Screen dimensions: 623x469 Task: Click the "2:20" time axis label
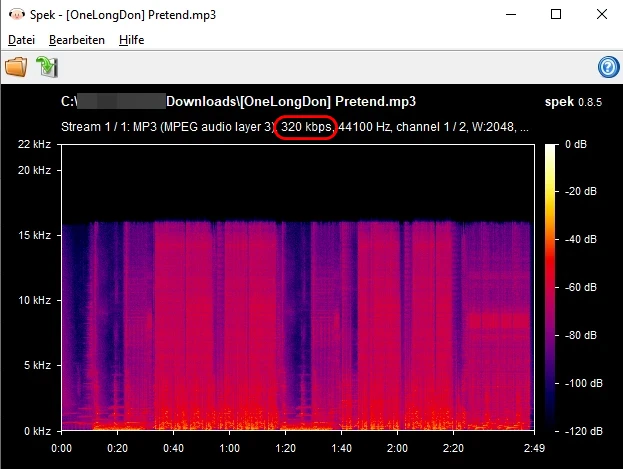coord(453,448)
